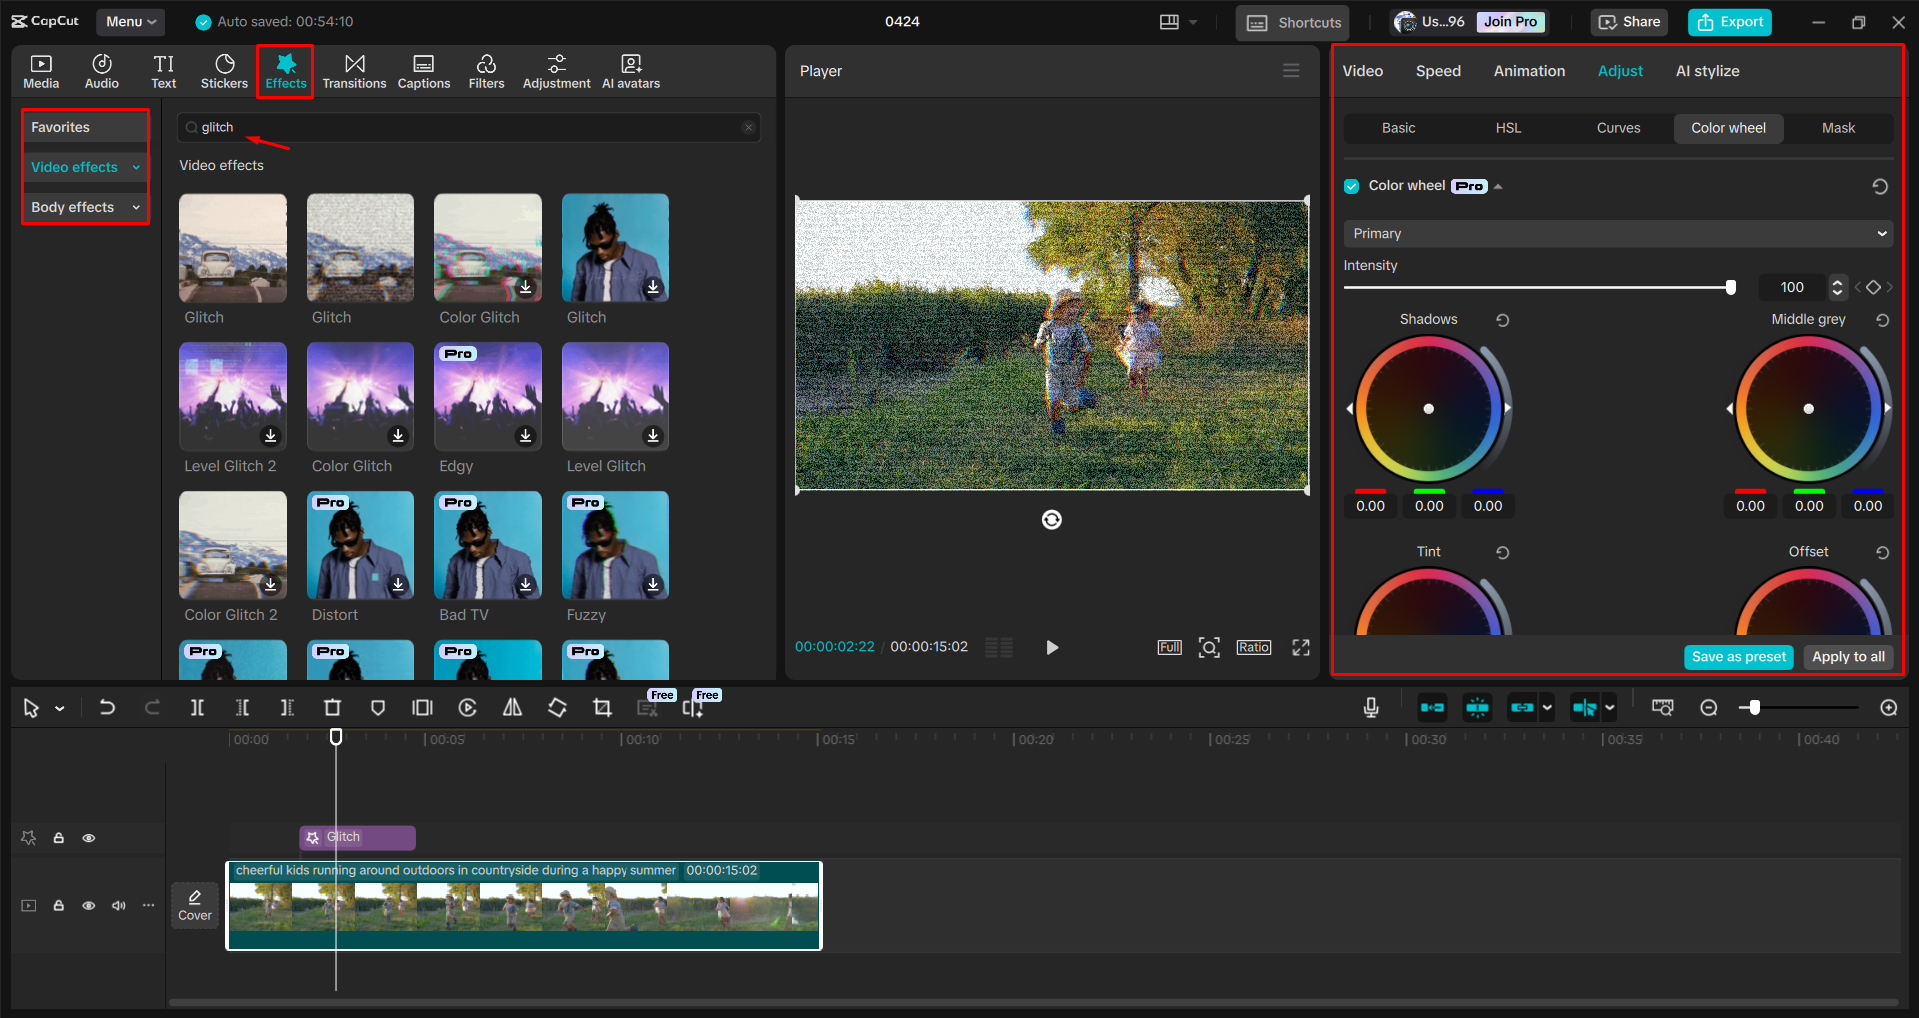This screenshot has width=1919, height=1018.
Task: Expand the Body effects category
Action: (135, 207)
